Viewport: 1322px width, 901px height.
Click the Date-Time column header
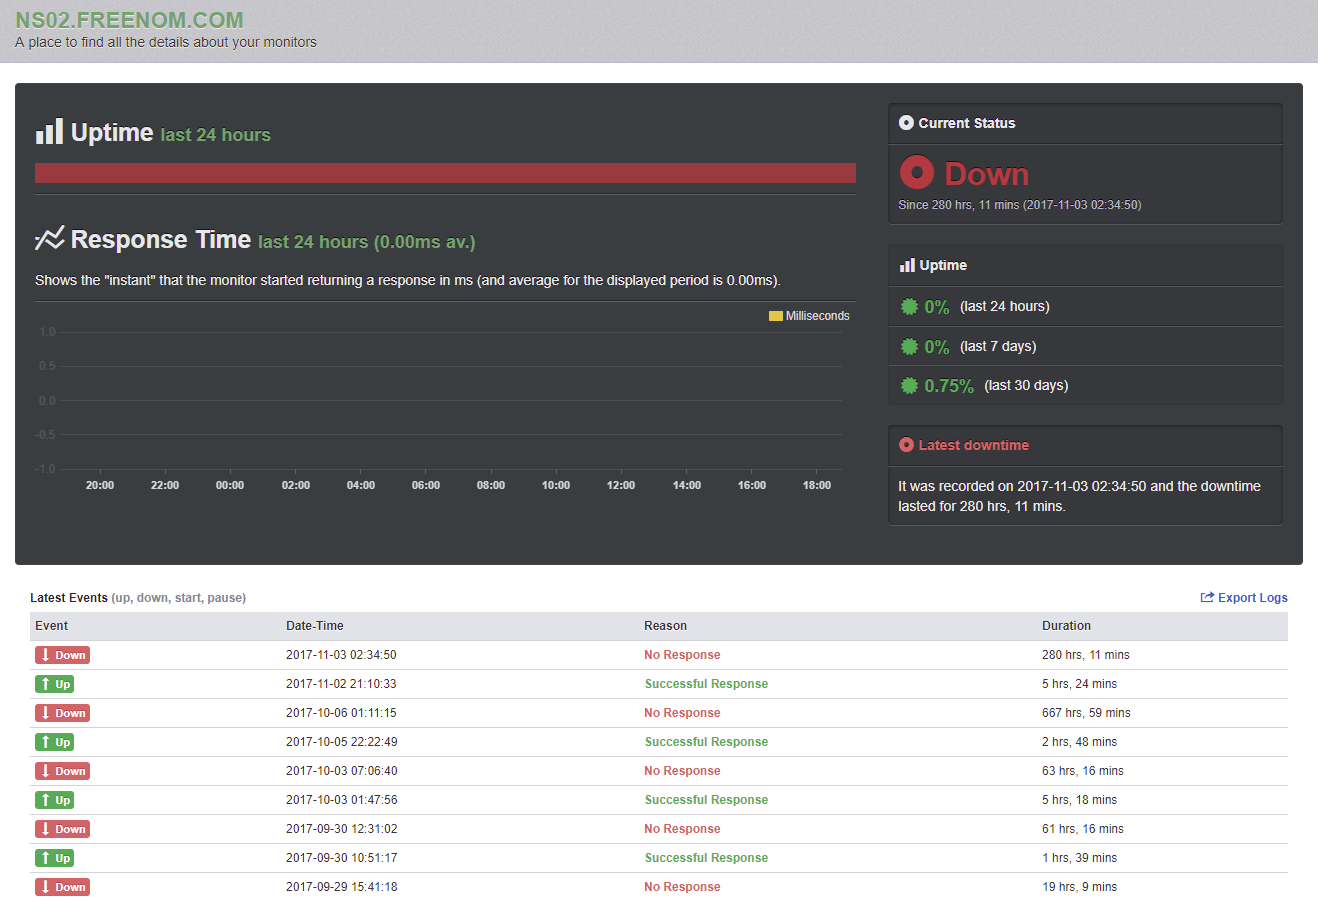[x=314, y=626]
